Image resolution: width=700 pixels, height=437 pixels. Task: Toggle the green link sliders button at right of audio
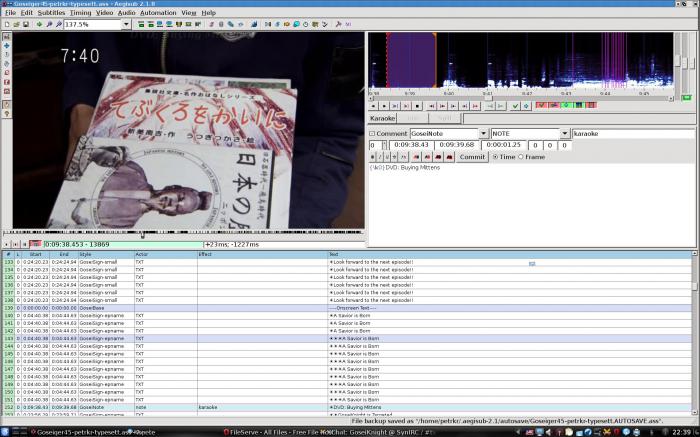coord(686,97)
